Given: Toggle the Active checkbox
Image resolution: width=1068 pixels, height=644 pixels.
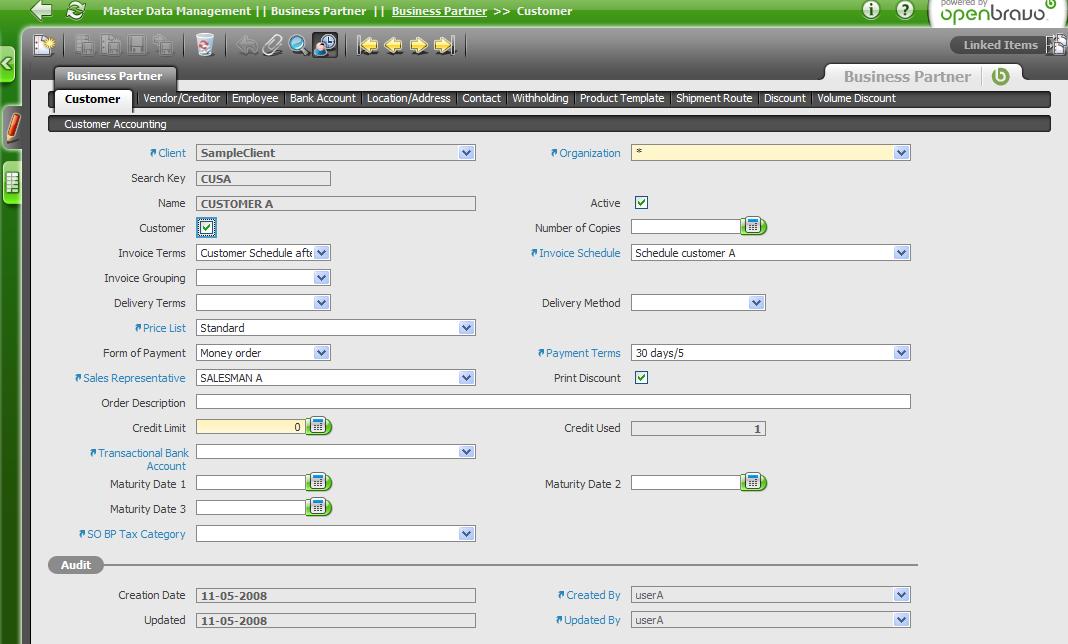Looking at the screenshot, I should tap(641, 203).
